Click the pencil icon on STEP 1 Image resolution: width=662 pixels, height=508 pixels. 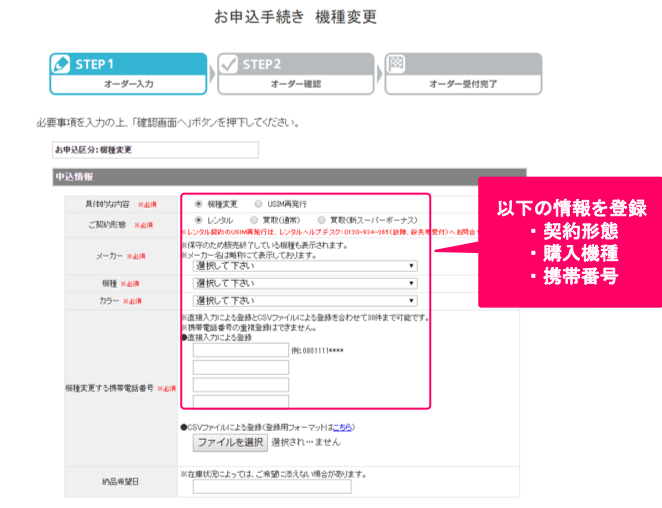point(61,64)
